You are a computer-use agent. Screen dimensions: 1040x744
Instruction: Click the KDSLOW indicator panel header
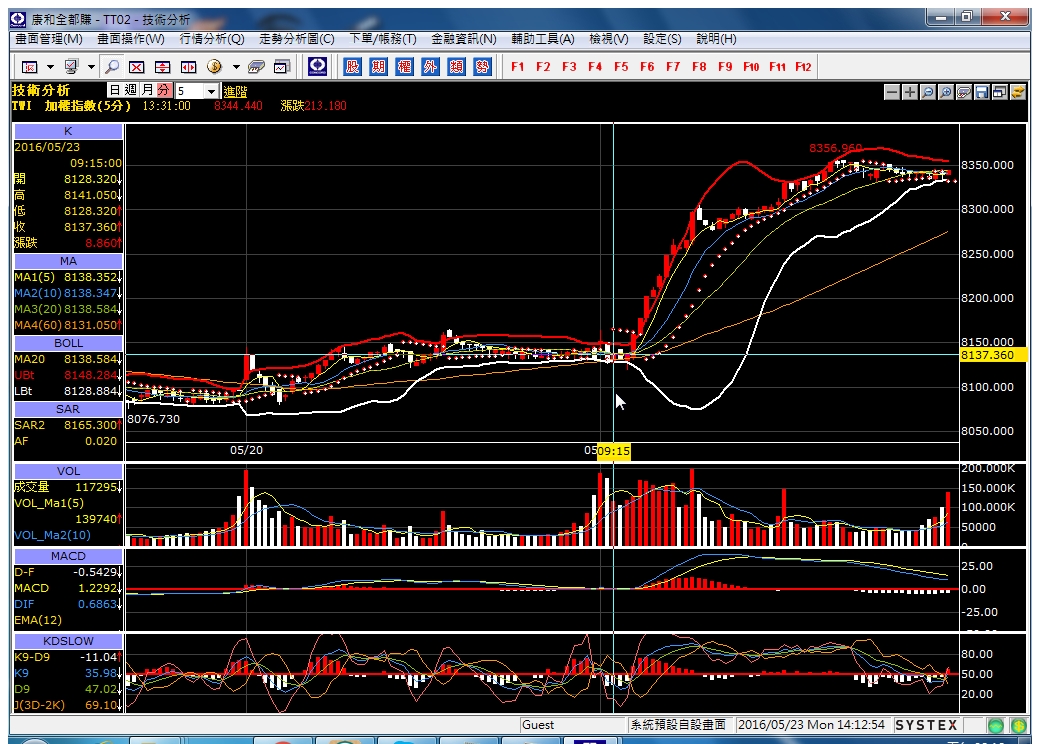coord(68,641)
